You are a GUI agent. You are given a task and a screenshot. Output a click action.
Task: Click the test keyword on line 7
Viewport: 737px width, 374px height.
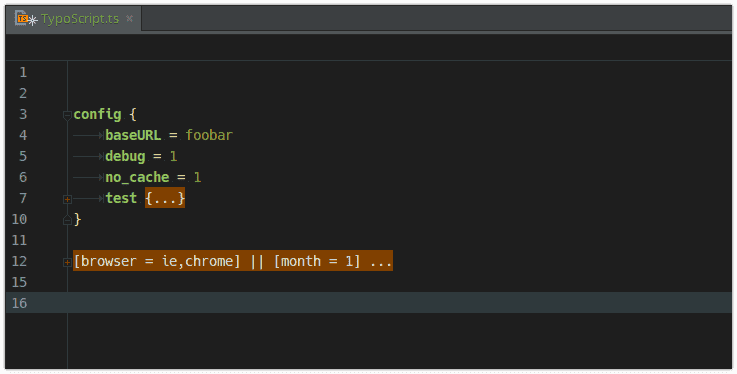coord(121,198)
